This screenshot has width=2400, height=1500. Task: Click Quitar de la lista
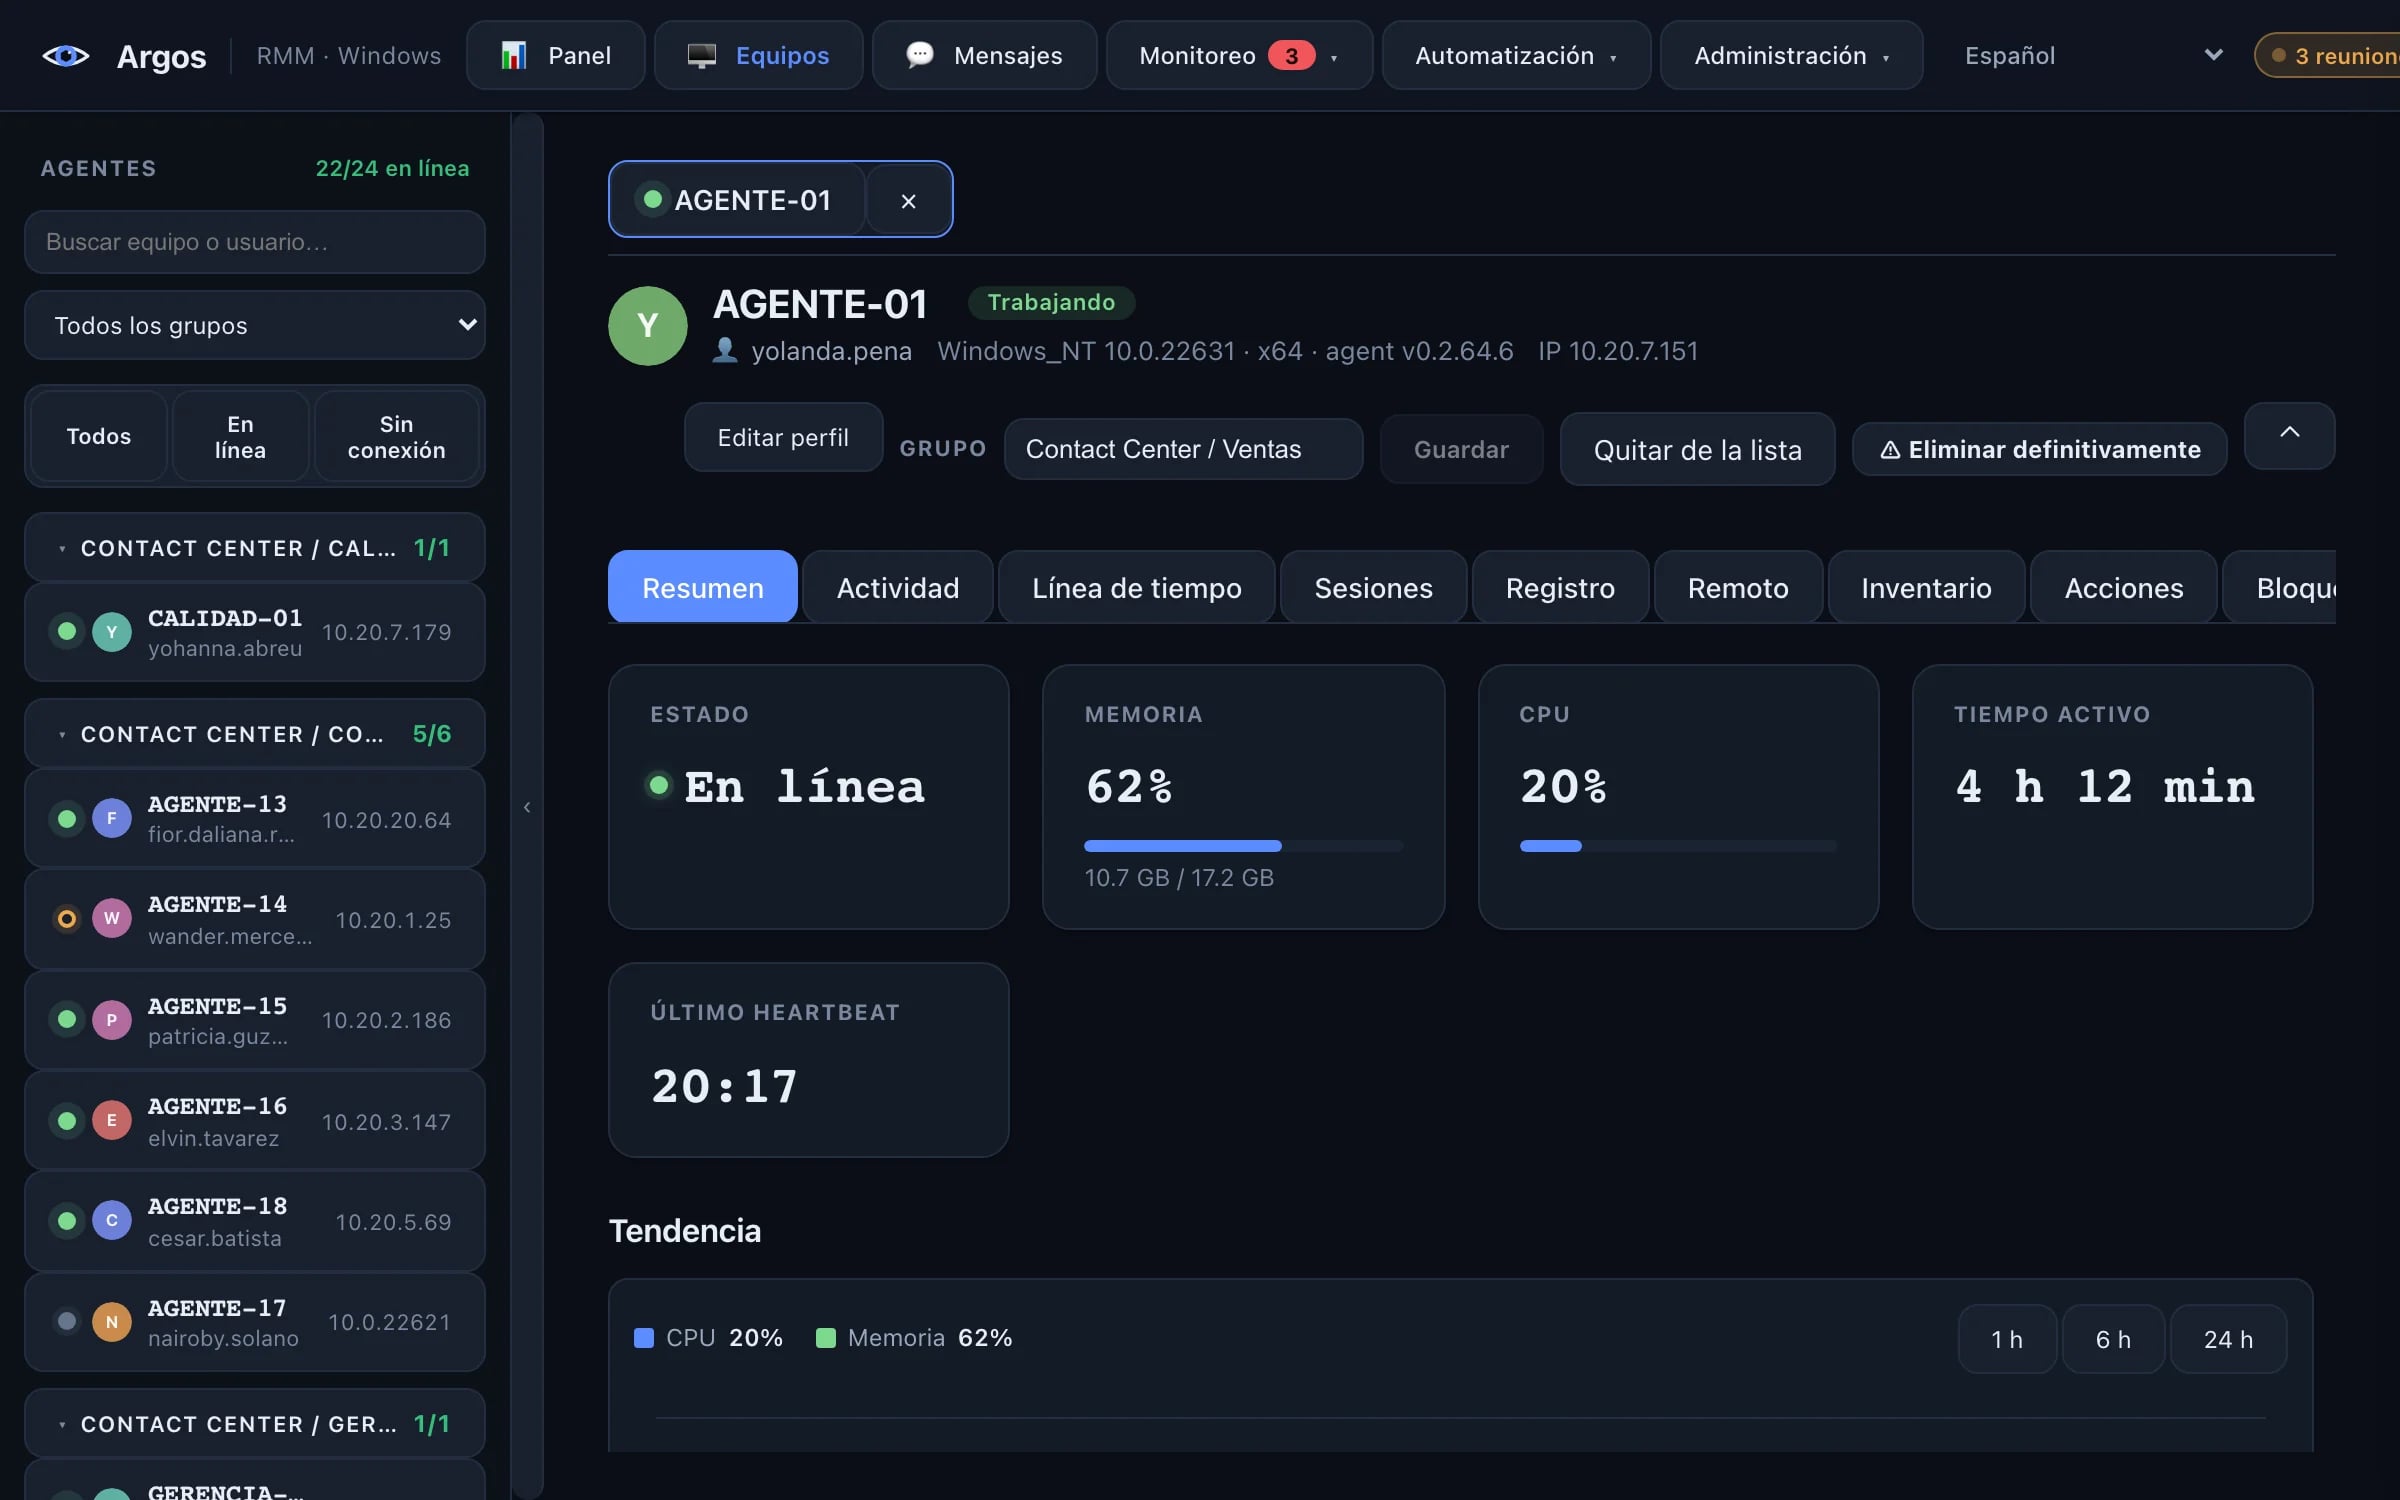coord(1697,449)
